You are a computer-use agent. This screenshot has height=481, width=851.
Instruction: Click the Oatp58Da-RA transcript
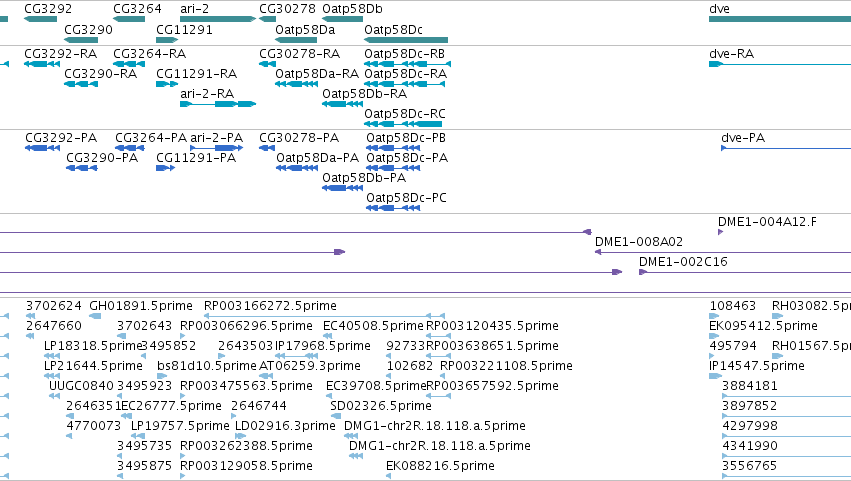(x=317, y=74)
